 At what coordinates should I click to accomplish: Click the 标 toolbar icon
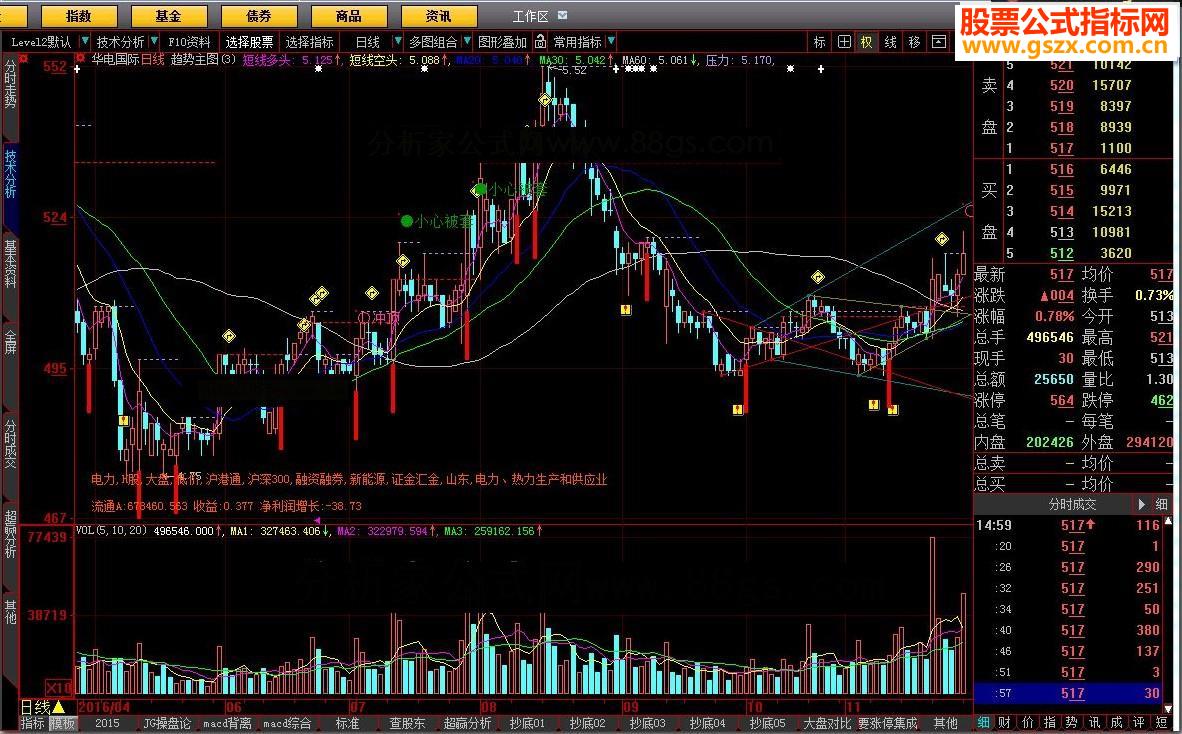click(x=820, y=42)
